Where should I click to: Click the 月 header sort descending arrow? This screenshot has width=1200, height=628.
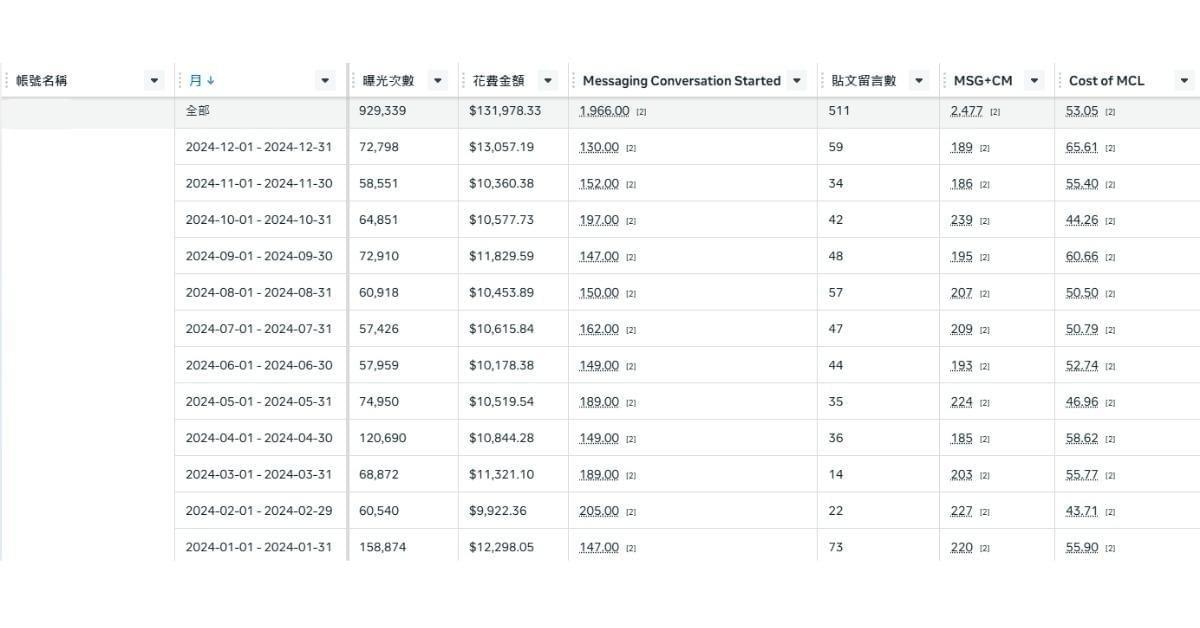click(211, 81)
